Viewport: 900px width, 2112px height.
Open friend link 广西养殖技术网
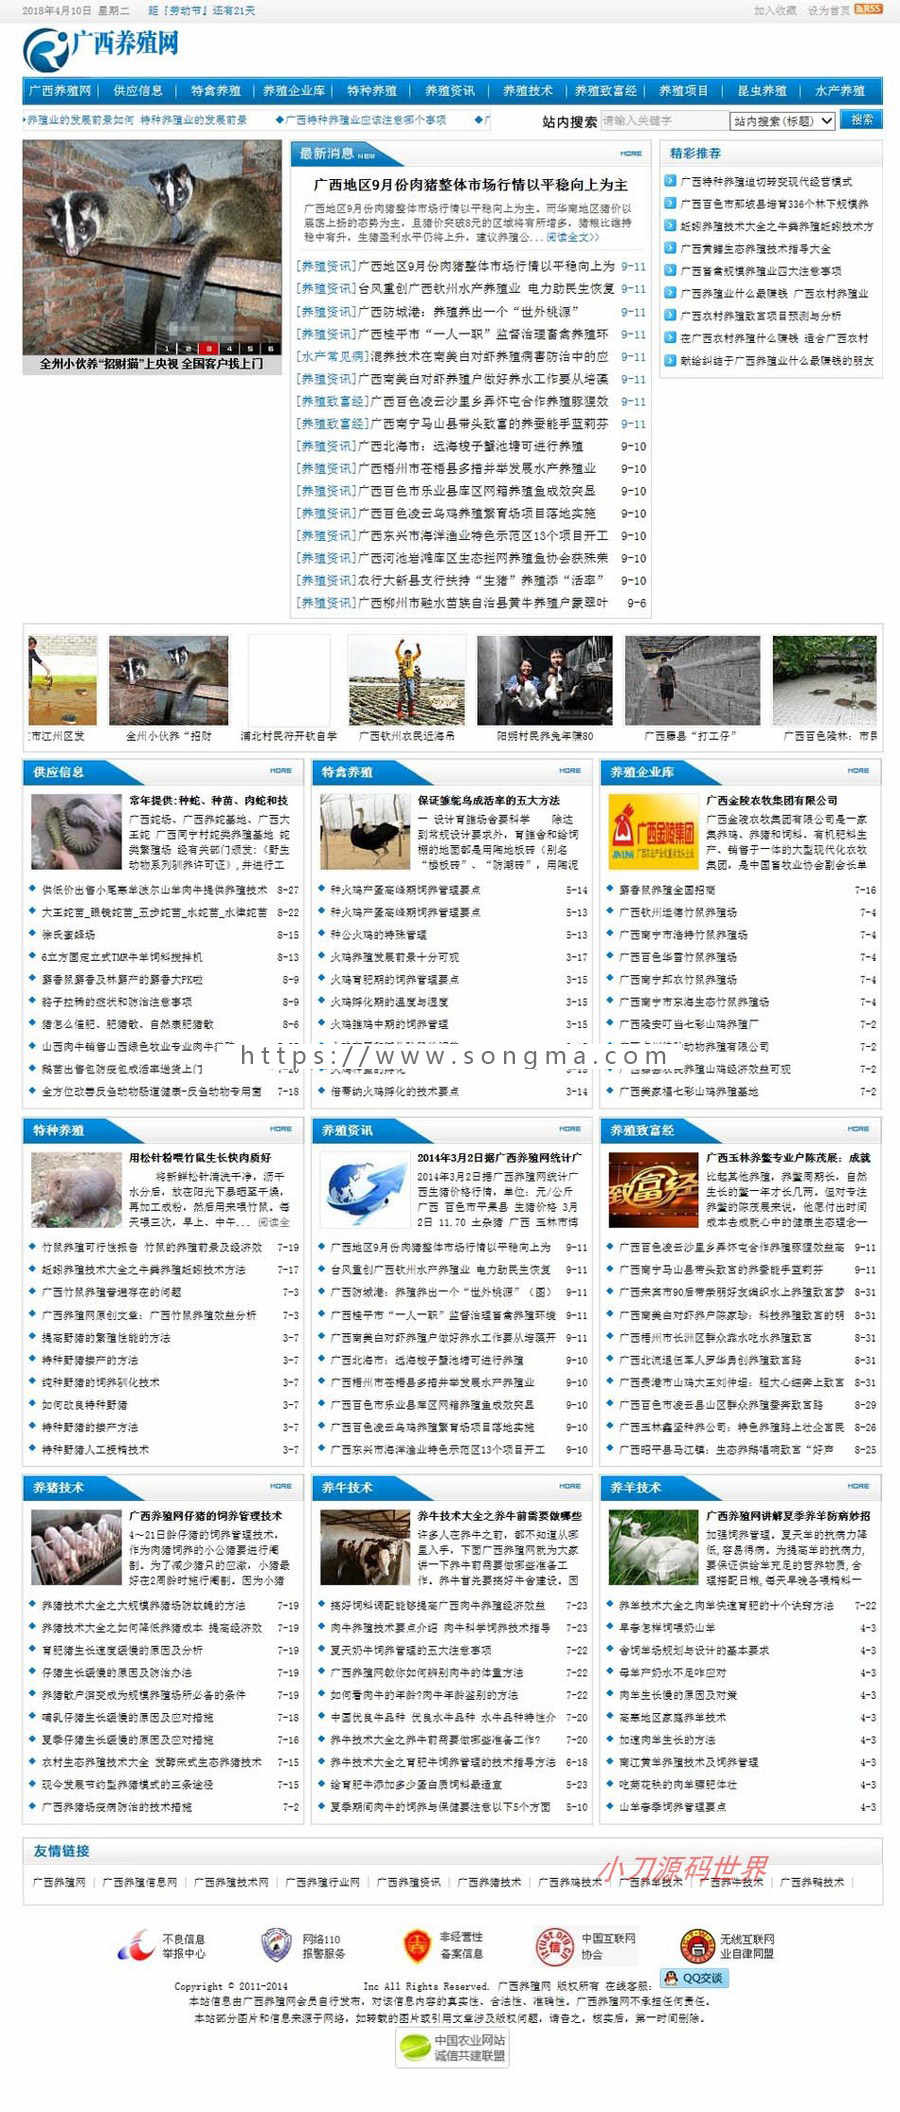pyautogui.click(x=231, y=1882)
